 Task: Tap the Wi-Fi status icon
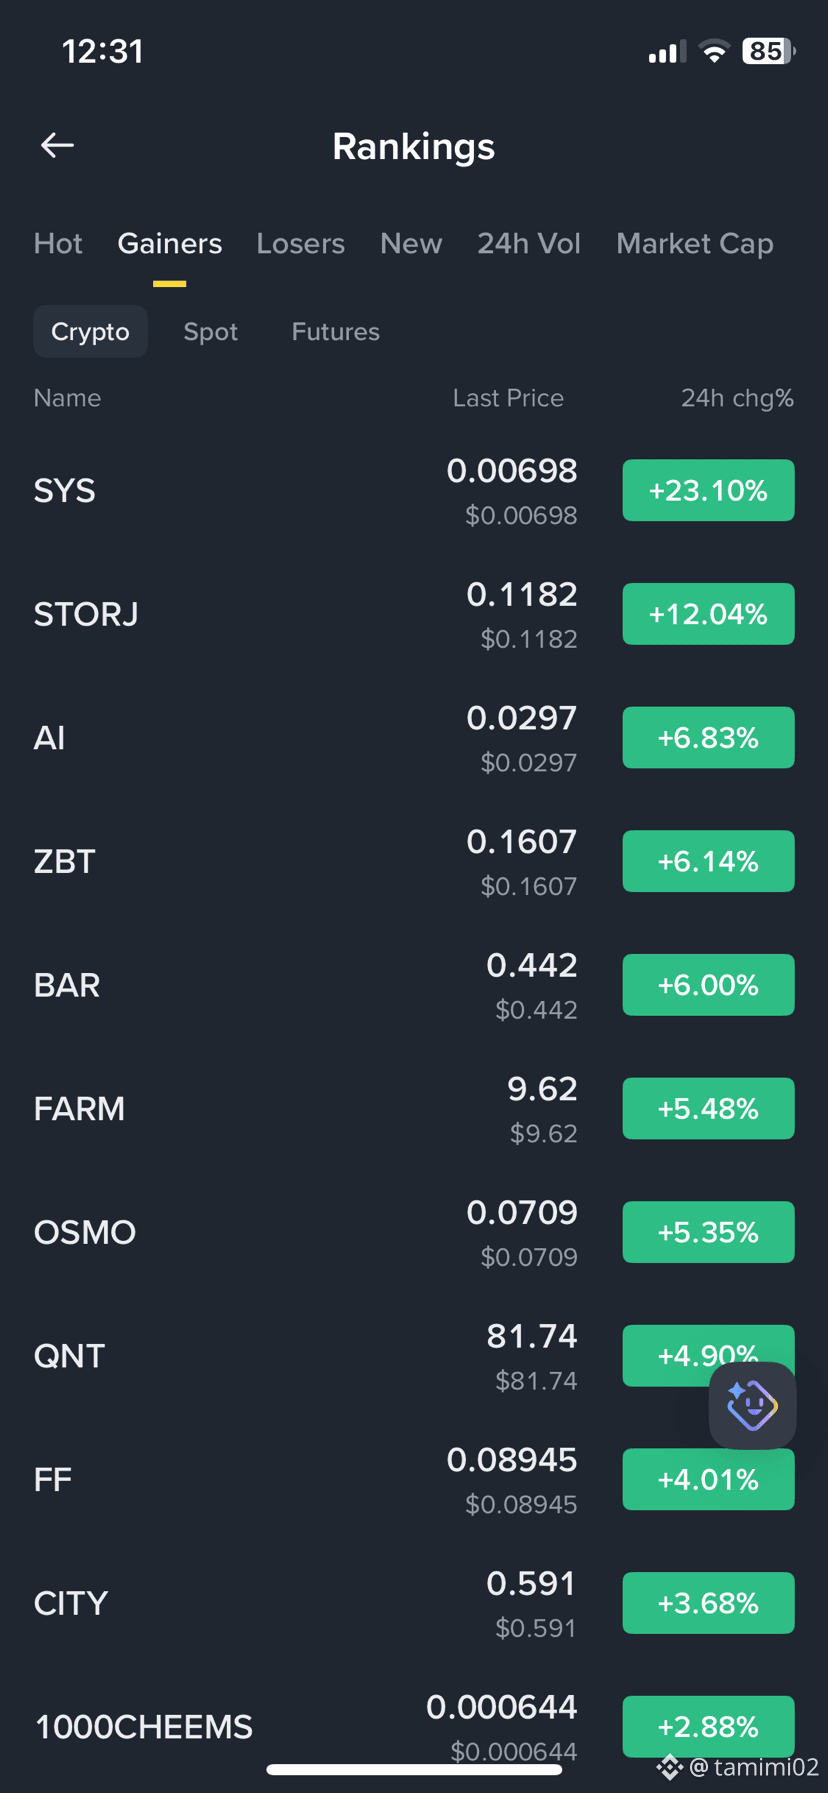[x=714, y=52]
